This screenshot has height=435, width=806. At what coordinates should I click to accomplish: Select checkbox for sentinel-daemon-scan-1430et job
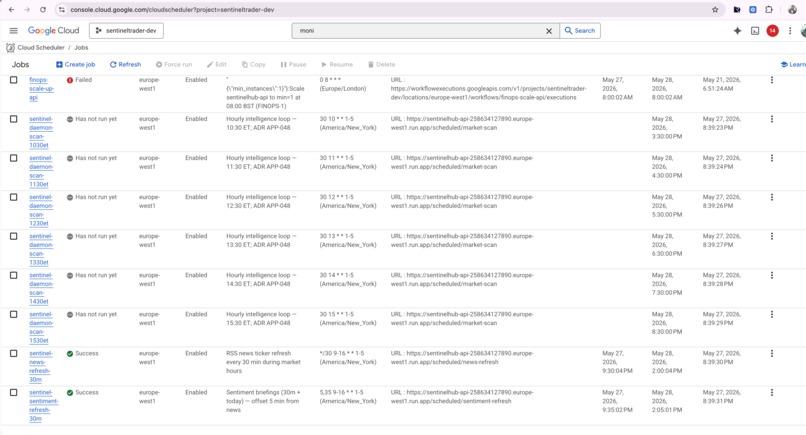[13, 275]
